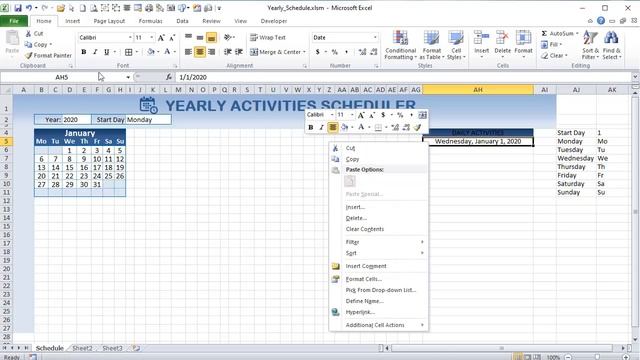Image resolution: width=640 pixels, height=360 pixels.
Task: Open Format as Table gallery
Action: (431, 45)
